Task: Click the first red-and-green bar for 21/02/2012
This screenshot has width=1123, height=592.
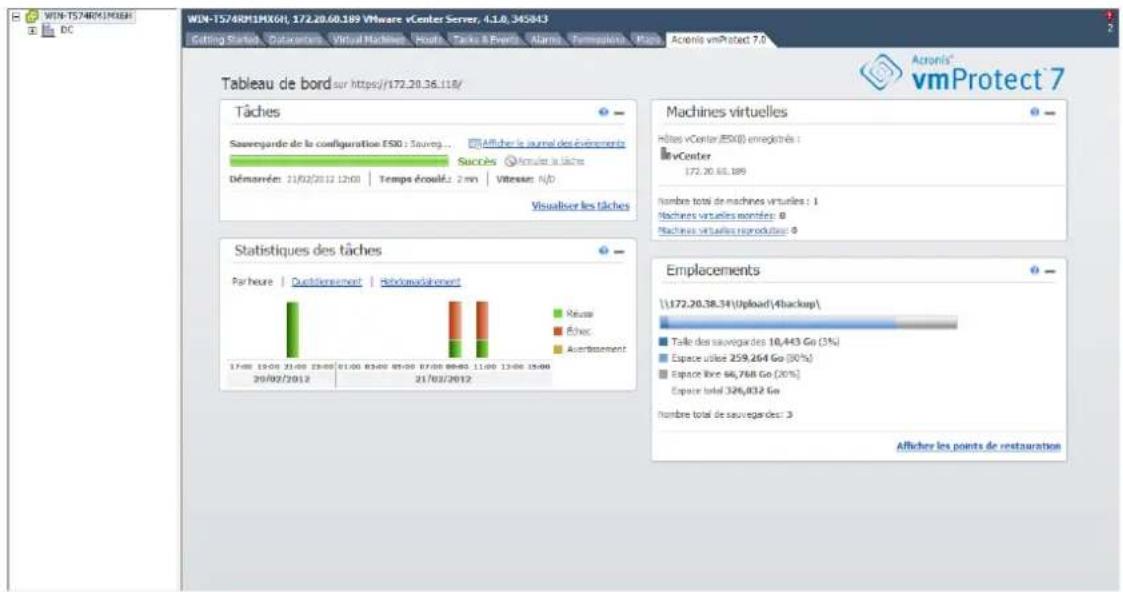Action: (x=455, y=329)
